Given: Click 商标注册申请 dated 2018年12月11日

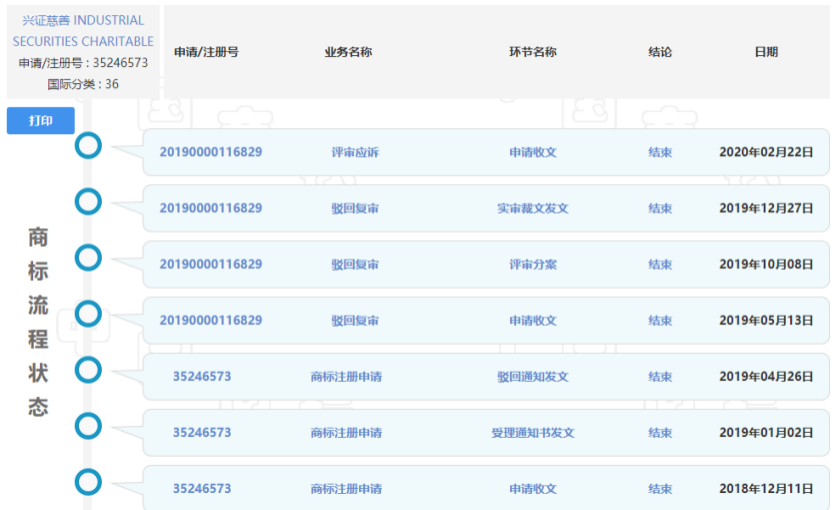Looking at the screenshot, I should point(346,489).
